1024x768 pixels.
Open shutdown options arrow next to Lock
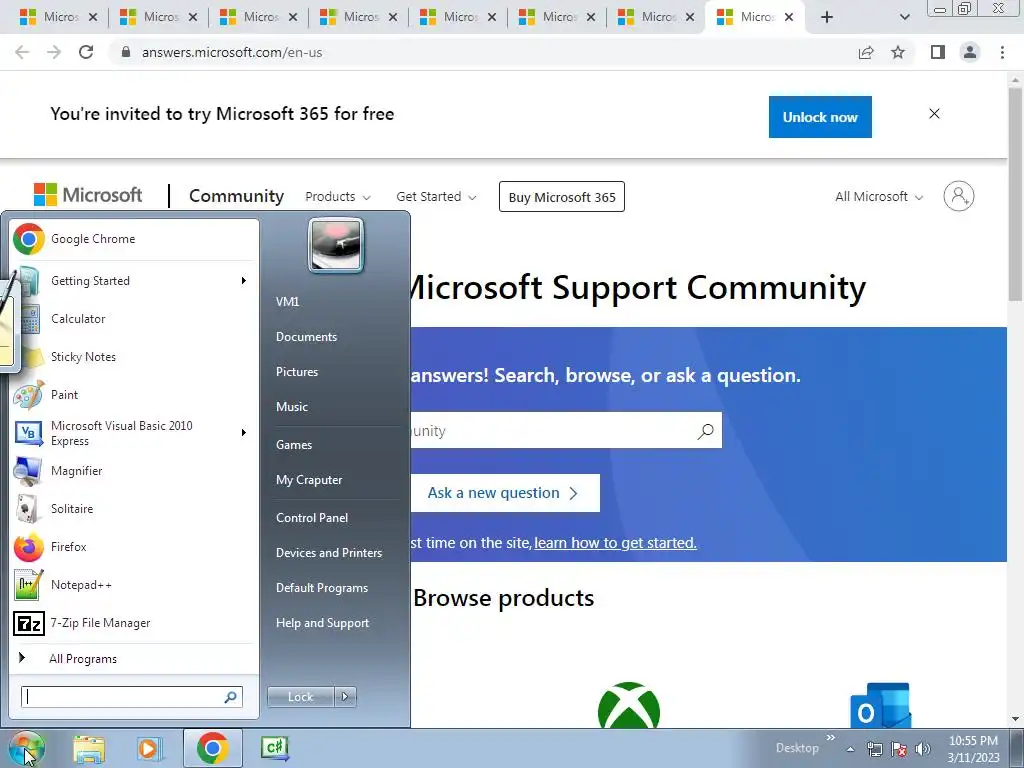pos(345,697)
